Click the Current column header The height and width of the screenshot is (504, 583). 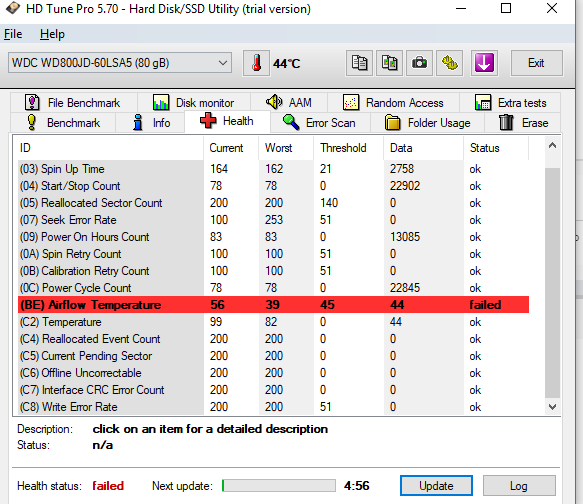pos(231,148)
